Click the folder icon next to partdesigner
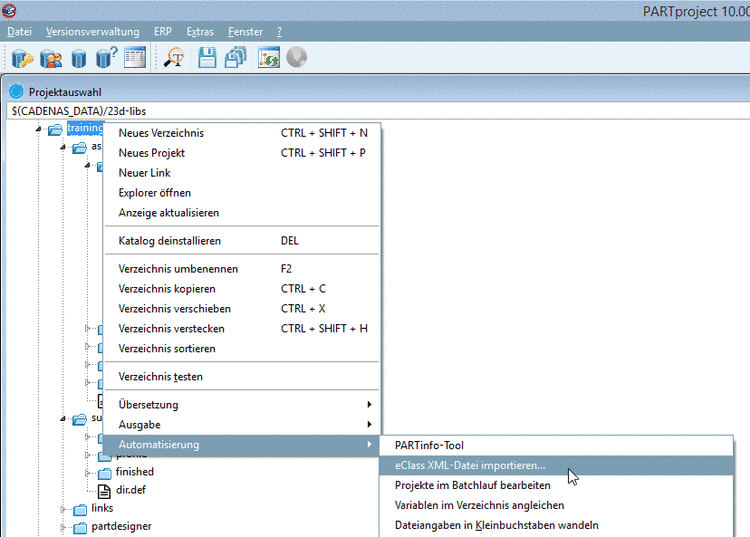This screenshot has width=750, height=537. coord(80,528)
